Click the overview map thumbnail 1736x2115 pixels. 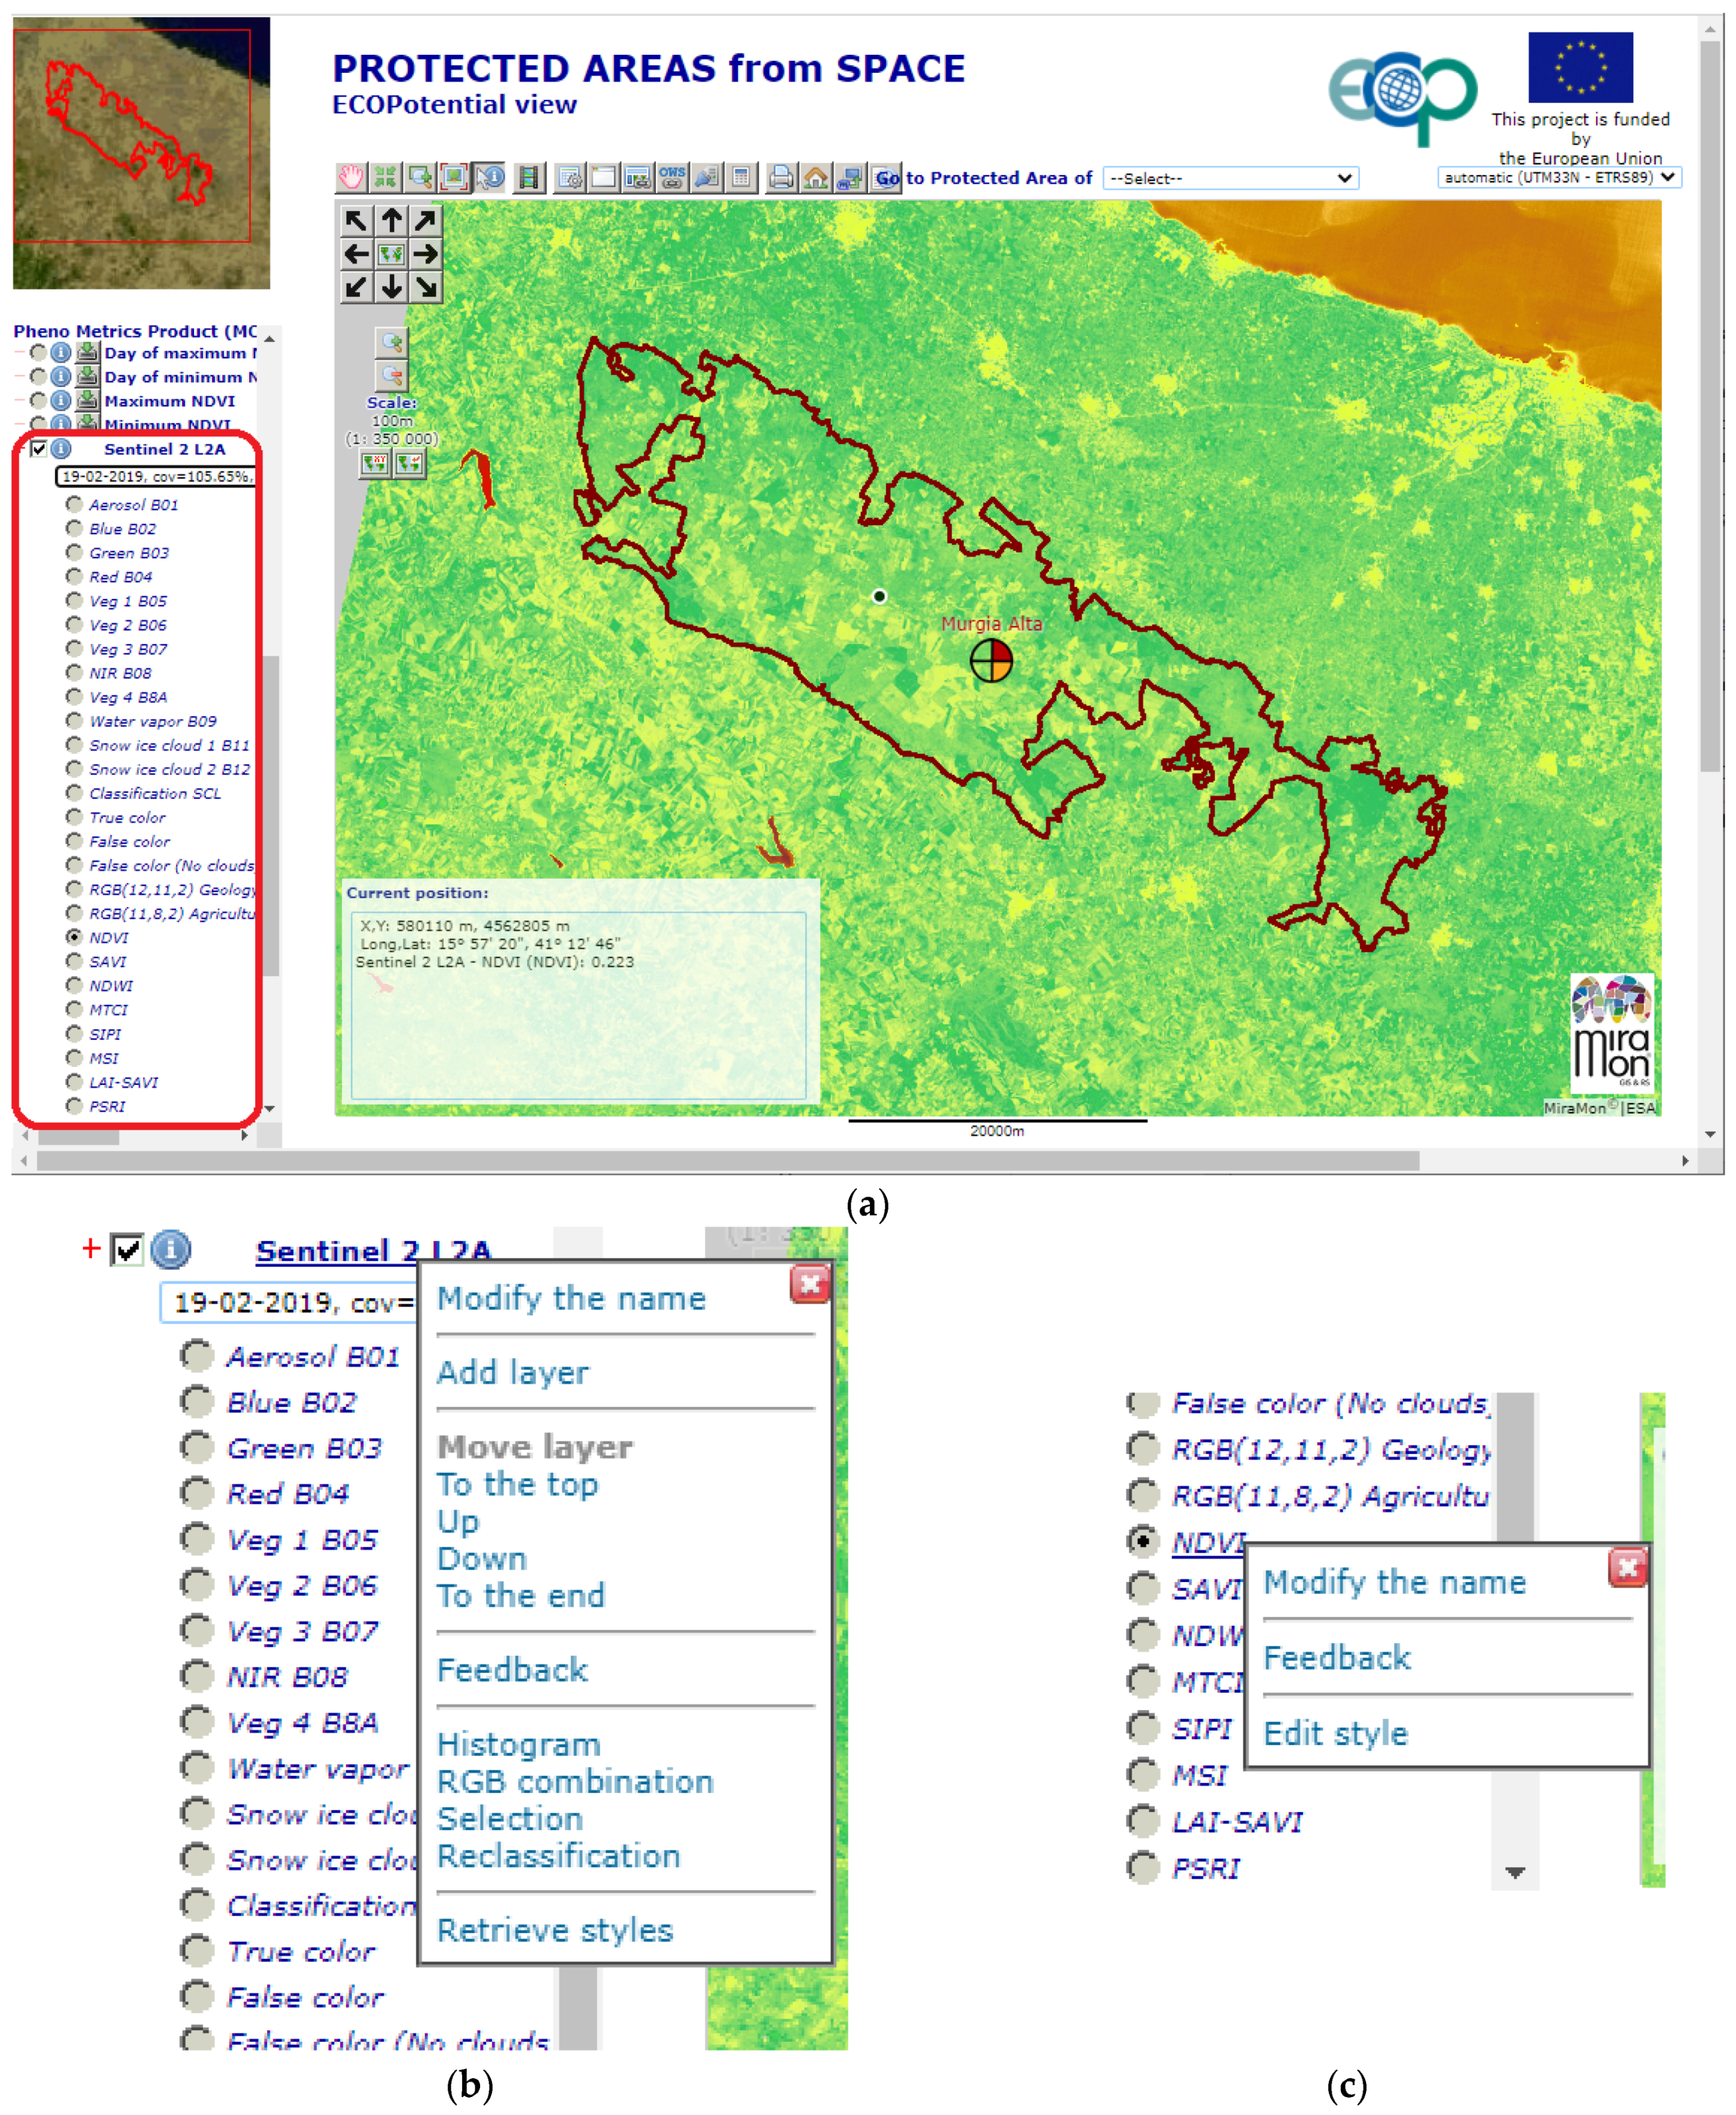[x=141, y=152]
